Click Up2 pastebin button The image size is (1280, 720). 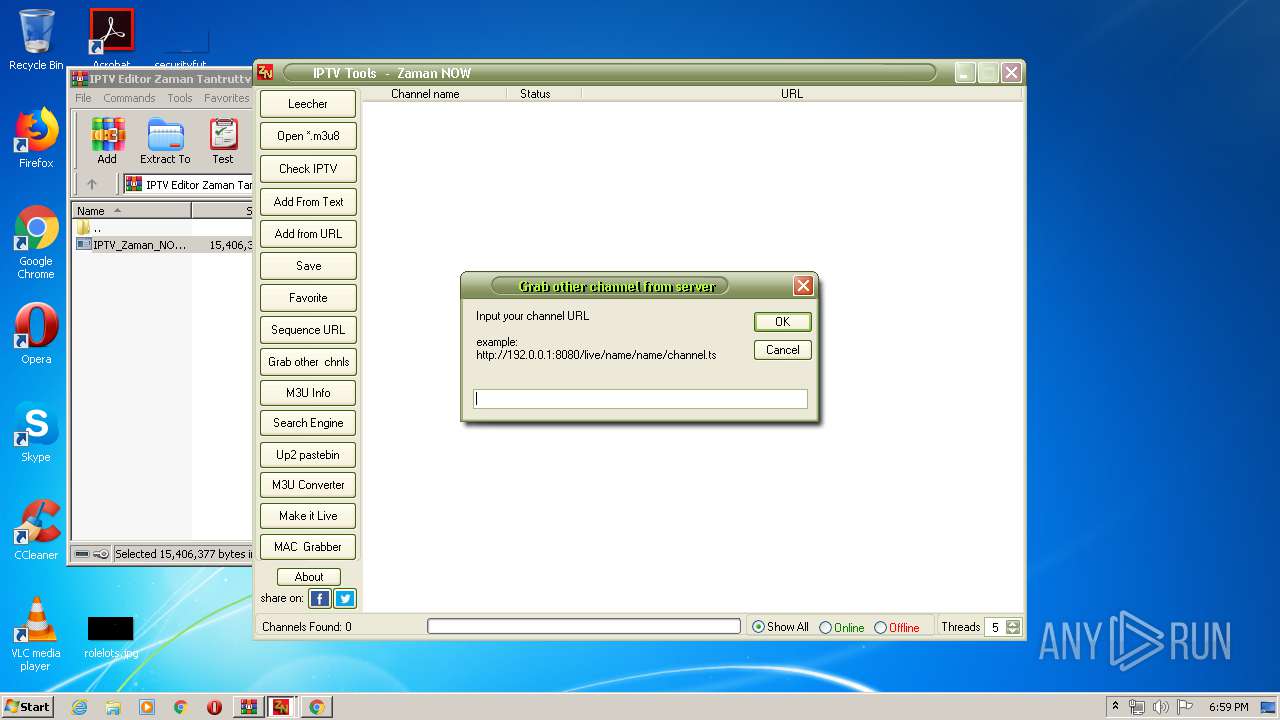[x=308, y=455]
